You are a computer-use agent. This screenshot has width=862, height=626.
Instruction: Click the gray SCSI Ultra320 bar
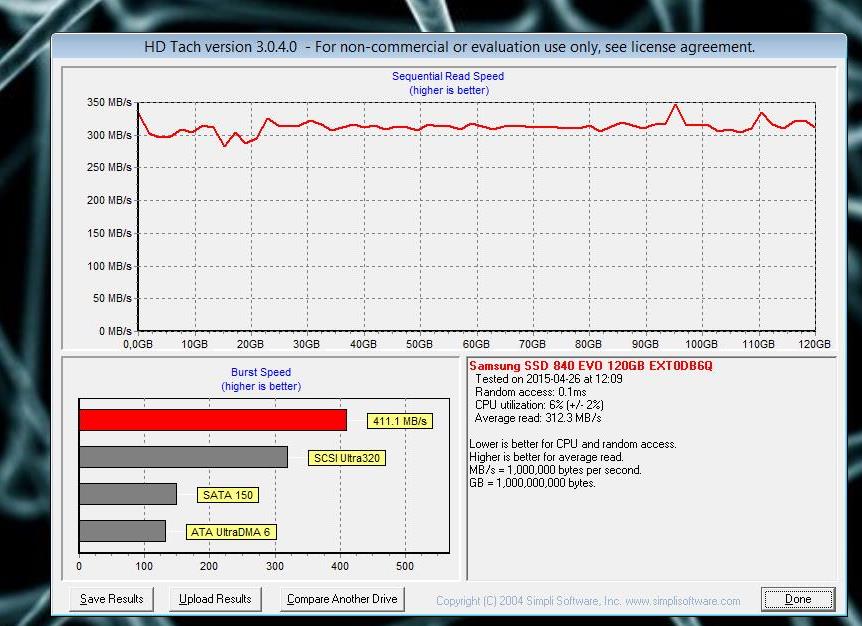point(184,457)
